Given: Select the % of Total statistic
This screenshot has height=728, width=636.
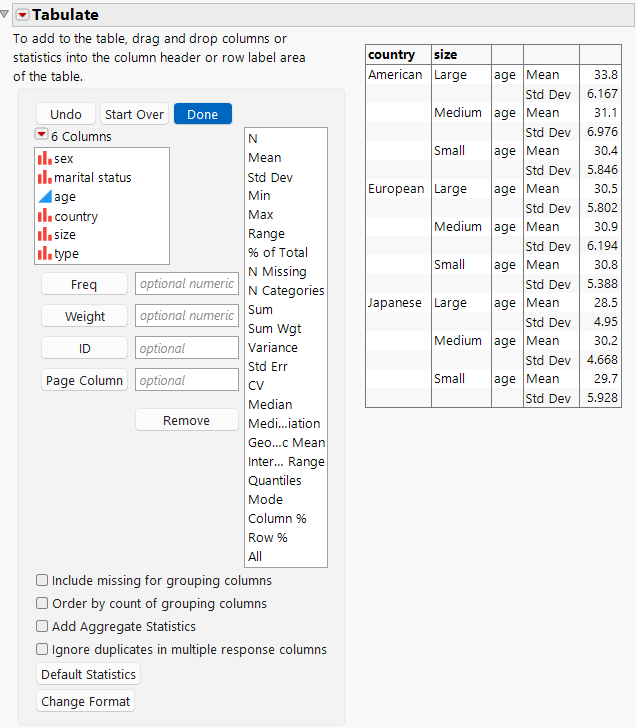Looking at the screenshot, I should [x=278, y=253].
